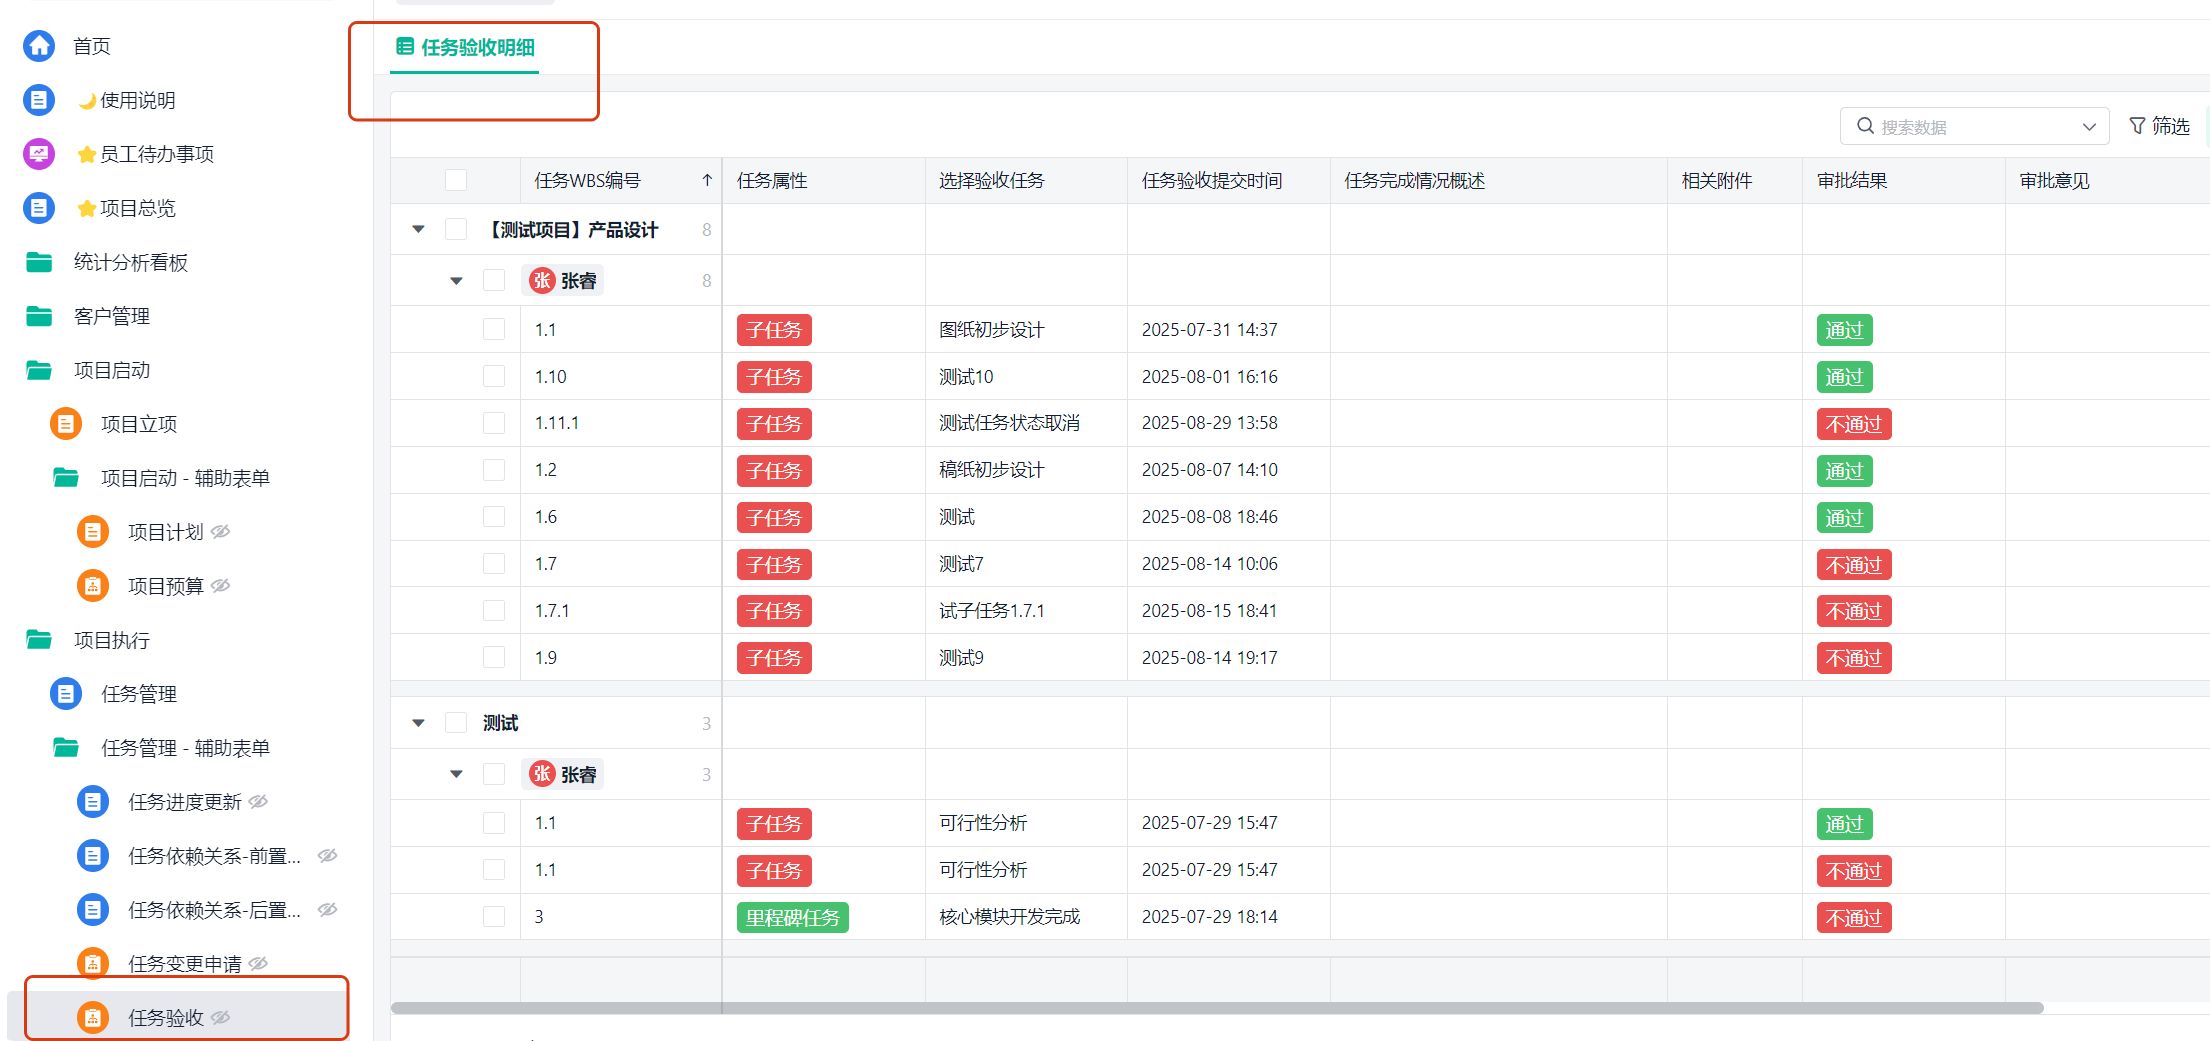This screenshot has height=1041, width=2210.
Task: Open the search field dropdown arrow
Action: pos(2089,127)
